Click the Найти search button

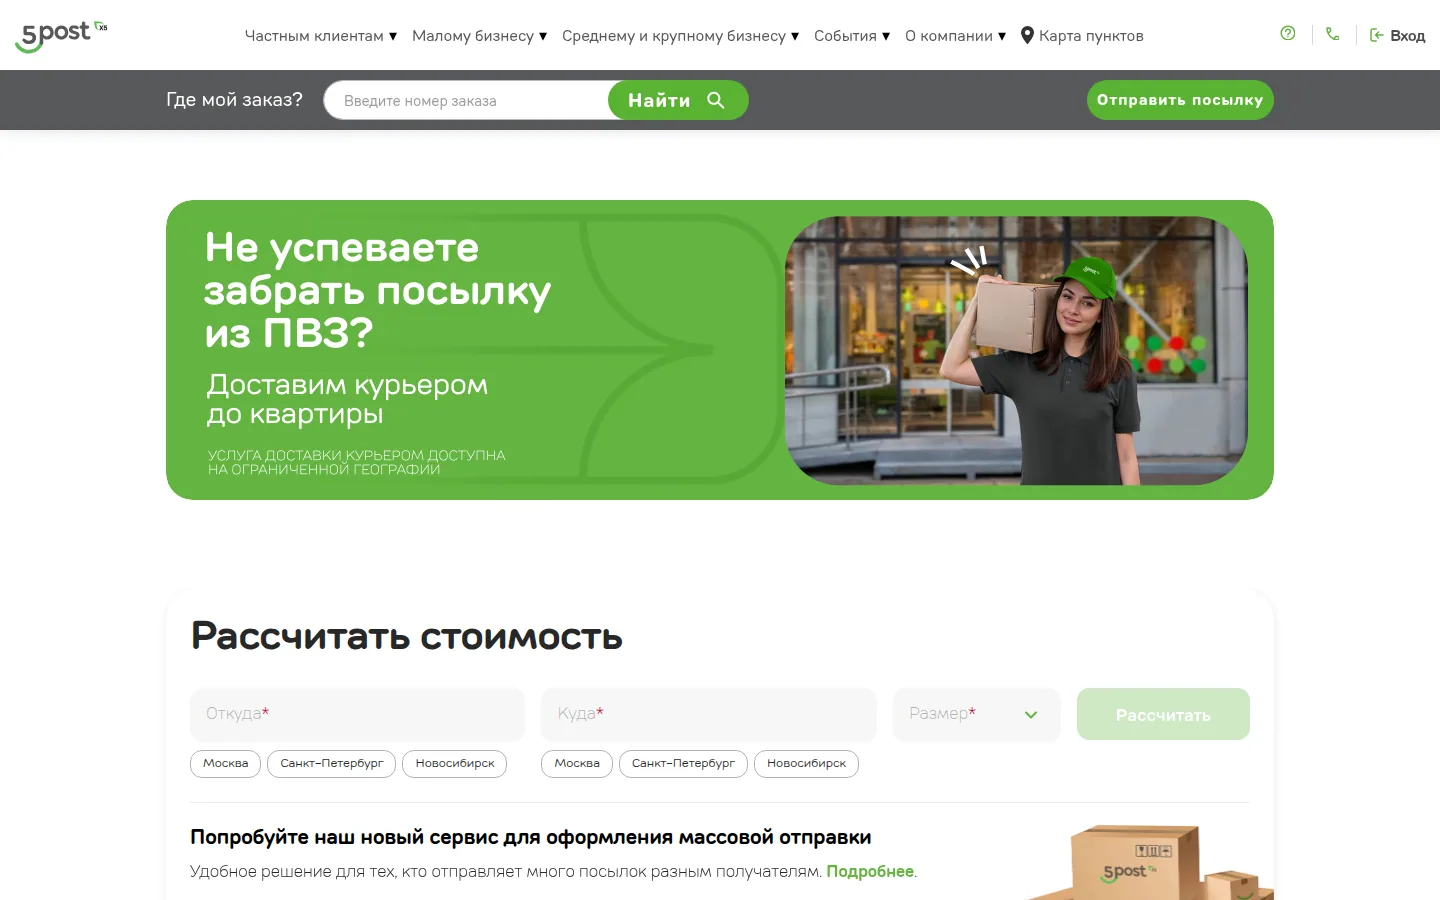click(x=678, y=100)
